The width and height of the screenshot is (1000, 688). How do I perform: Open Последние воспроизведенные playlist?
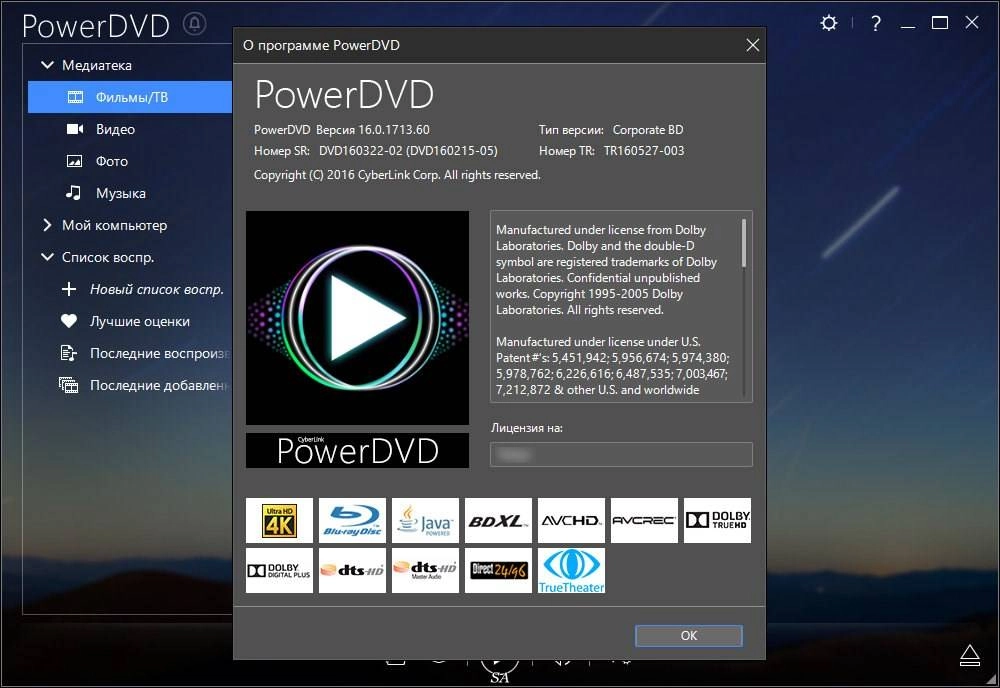159,353
